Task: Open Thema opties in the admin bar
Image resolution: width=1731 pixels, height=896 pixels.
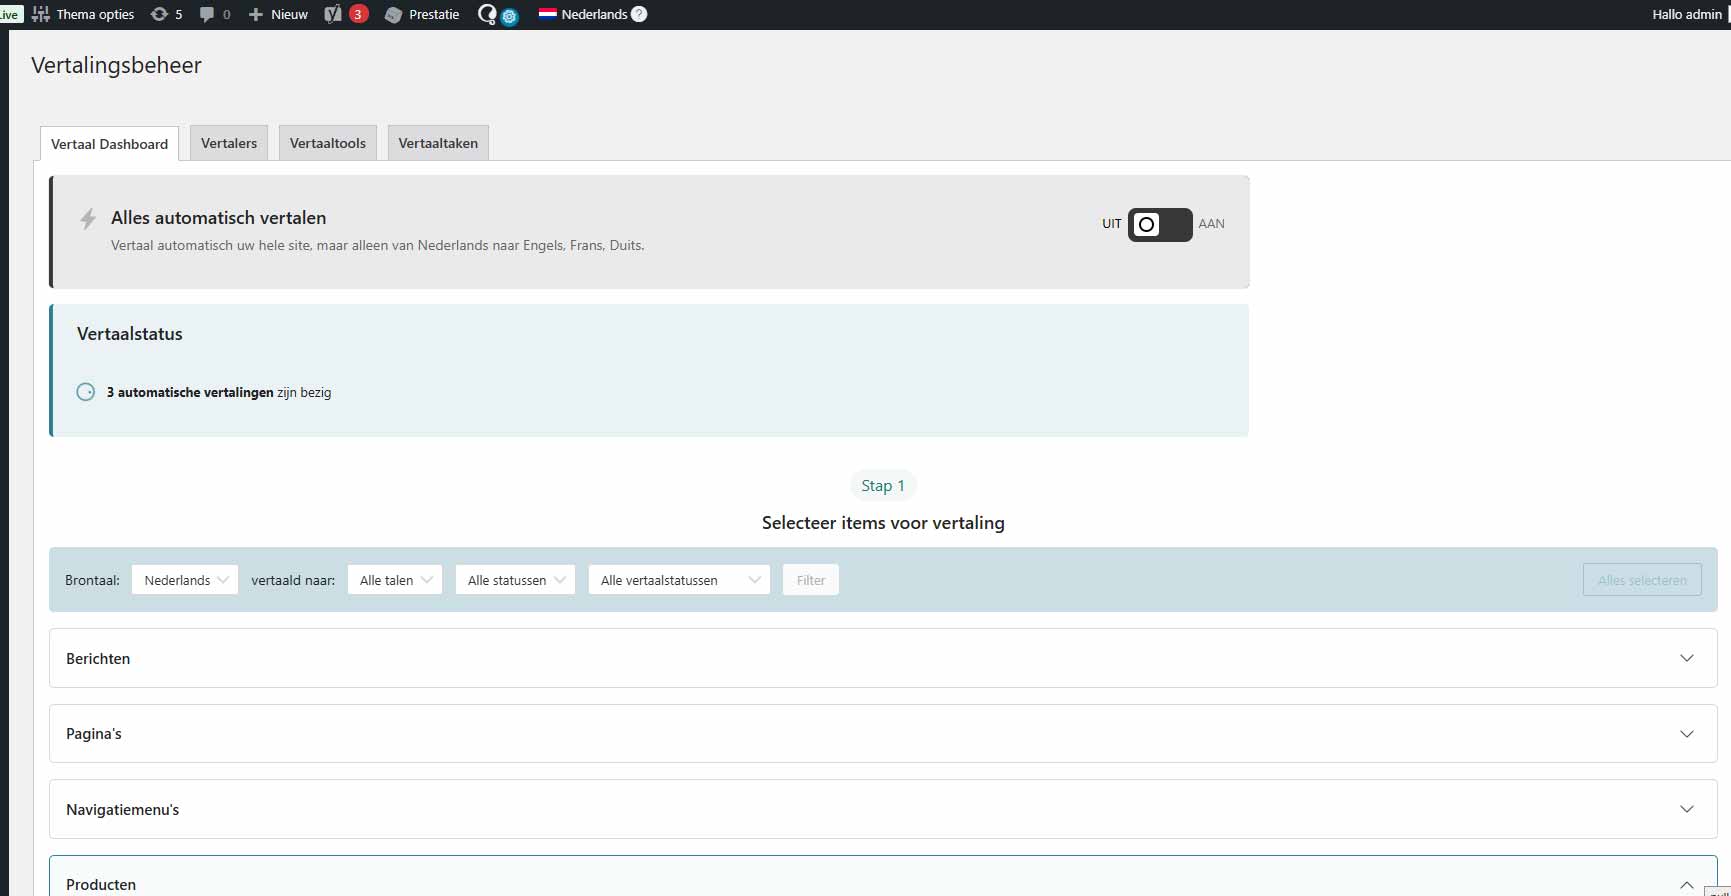Action: point(84,14)
